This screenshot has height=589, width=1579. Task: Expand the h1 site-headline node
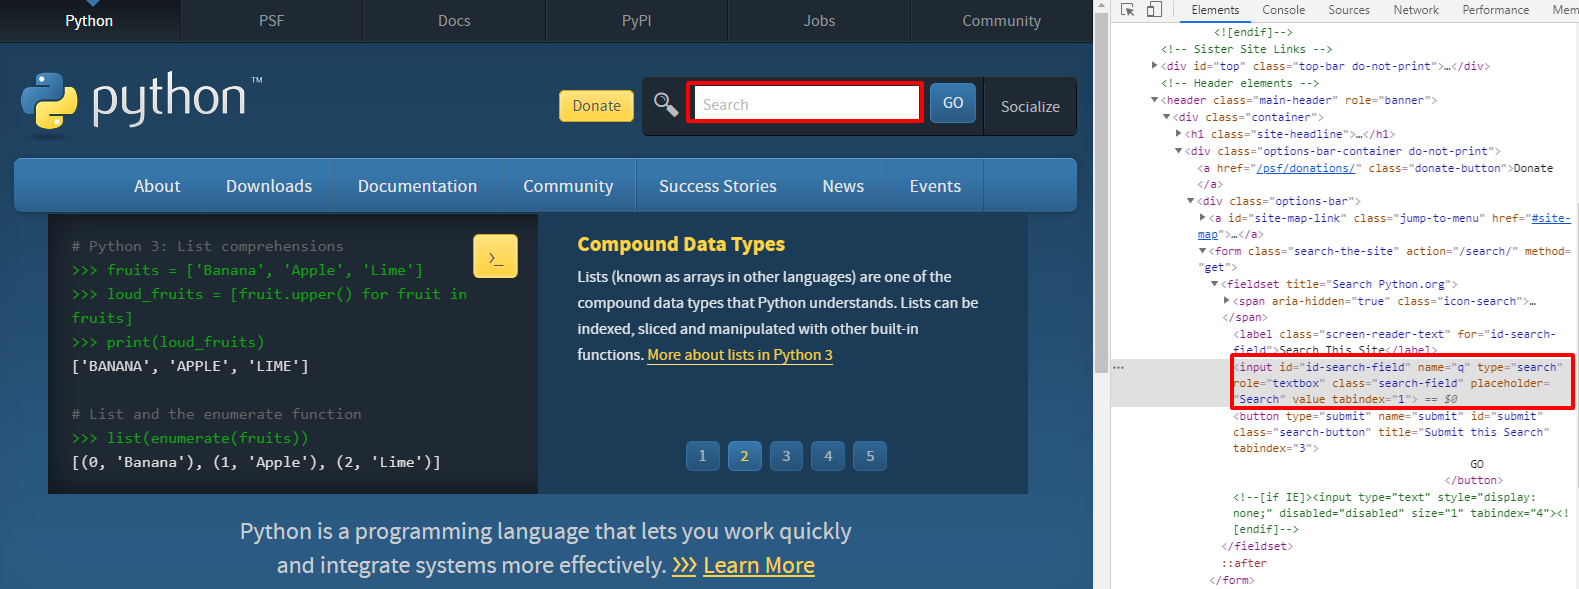1179,134
